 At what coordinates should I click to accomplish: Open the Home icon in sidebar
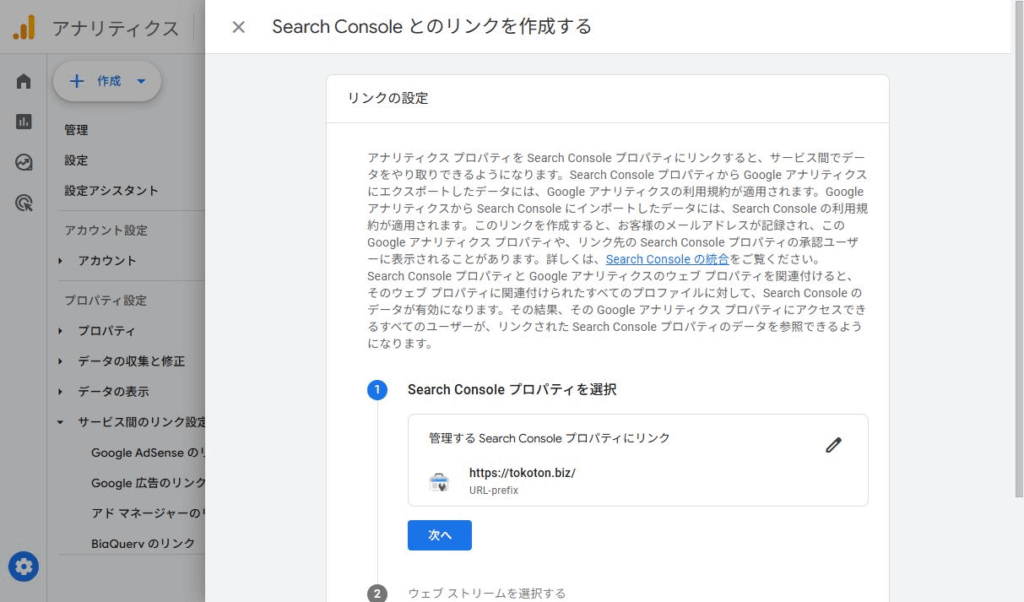click(23, 81)
